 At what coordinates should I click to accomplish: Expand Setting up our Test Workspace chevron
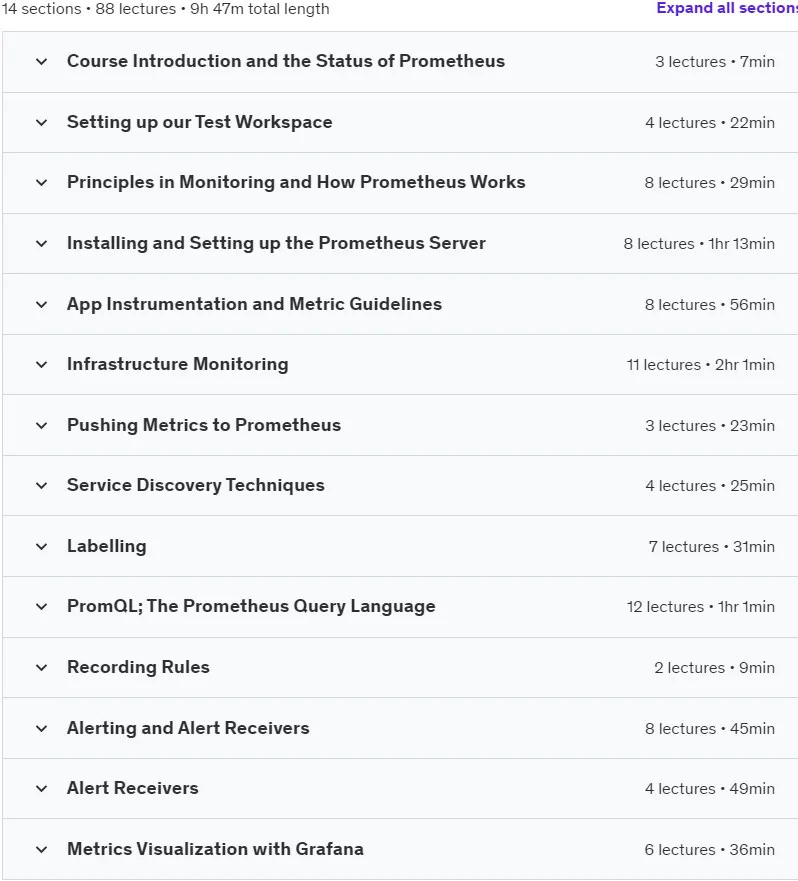point(42,122)
